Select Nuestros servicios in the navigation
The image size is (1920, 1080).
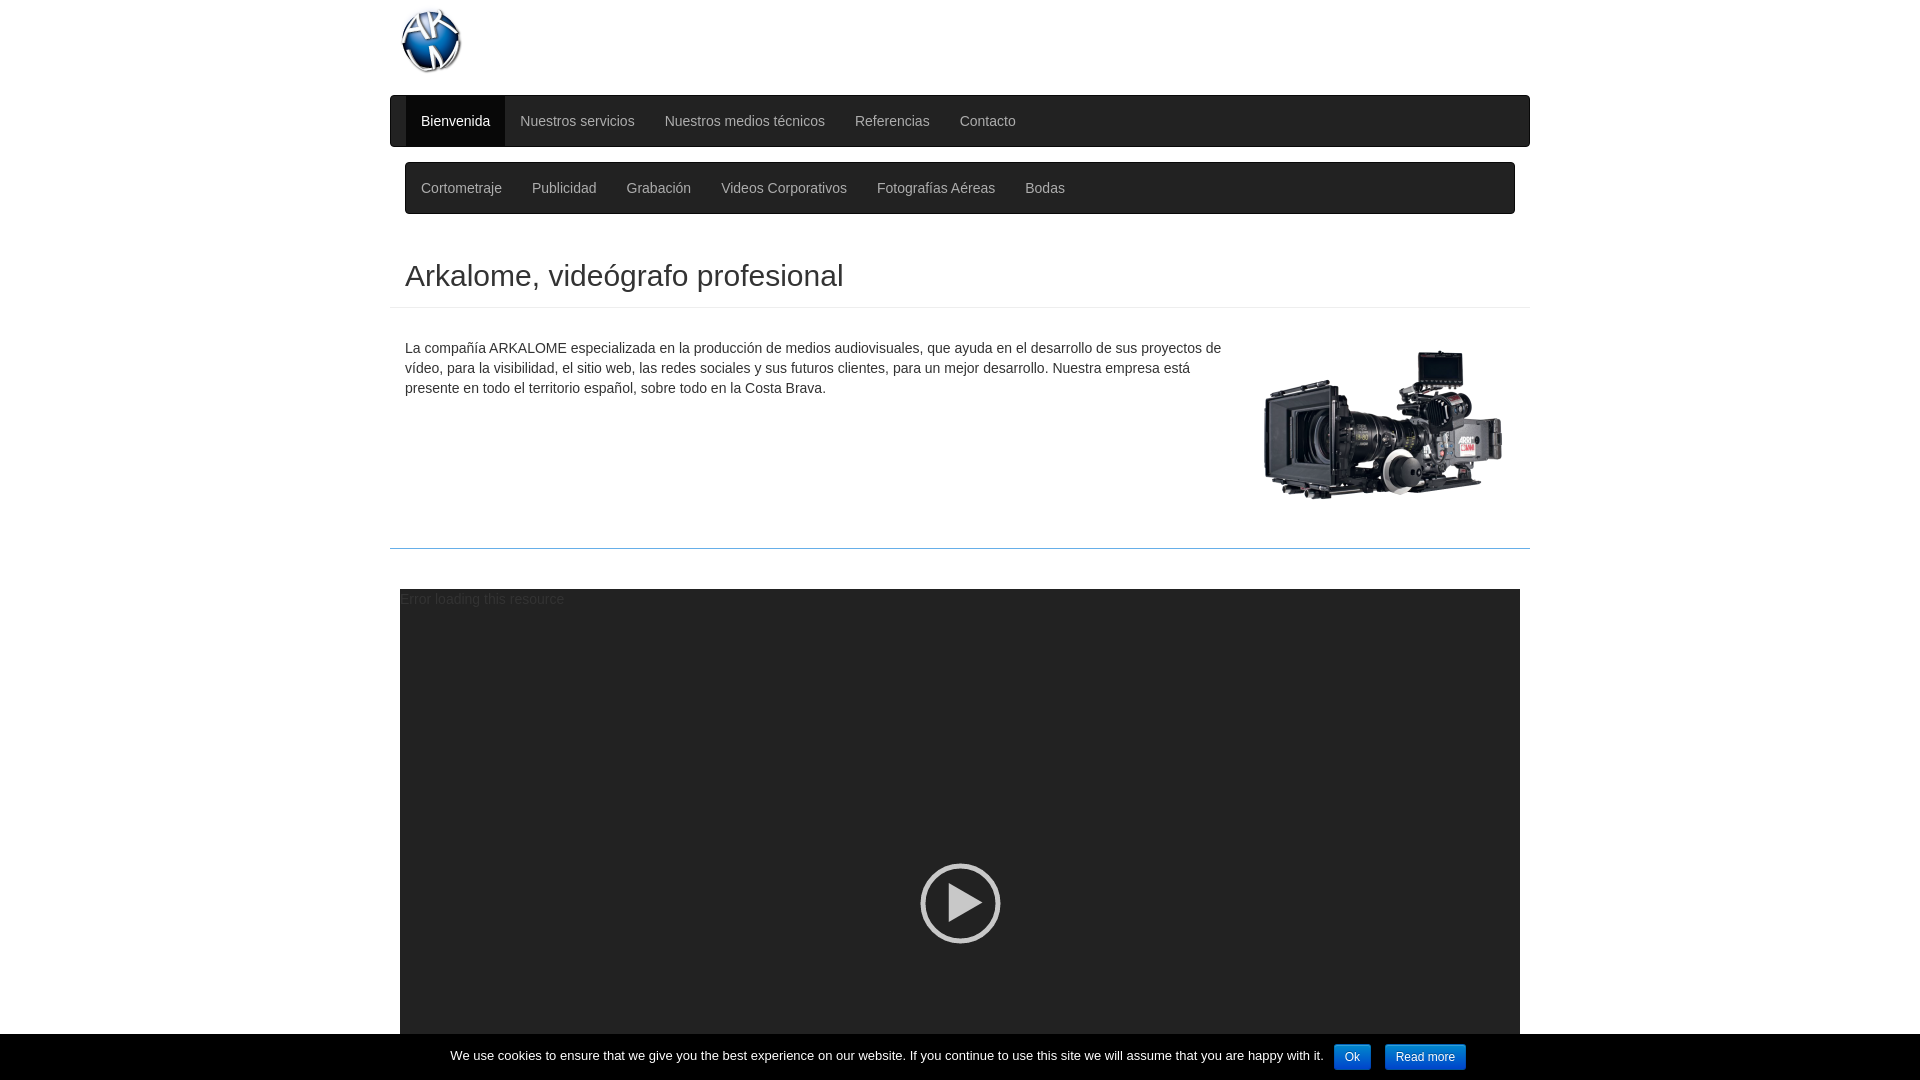click(x=578, y=121)
